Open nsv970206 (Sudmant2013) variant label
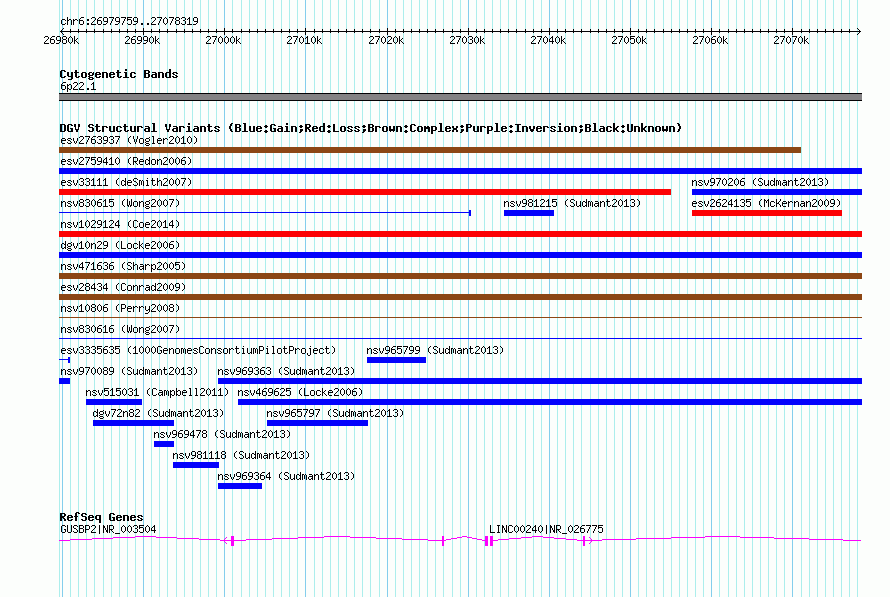The width and height of the screenshot is (890, 597). pos(760,182)
